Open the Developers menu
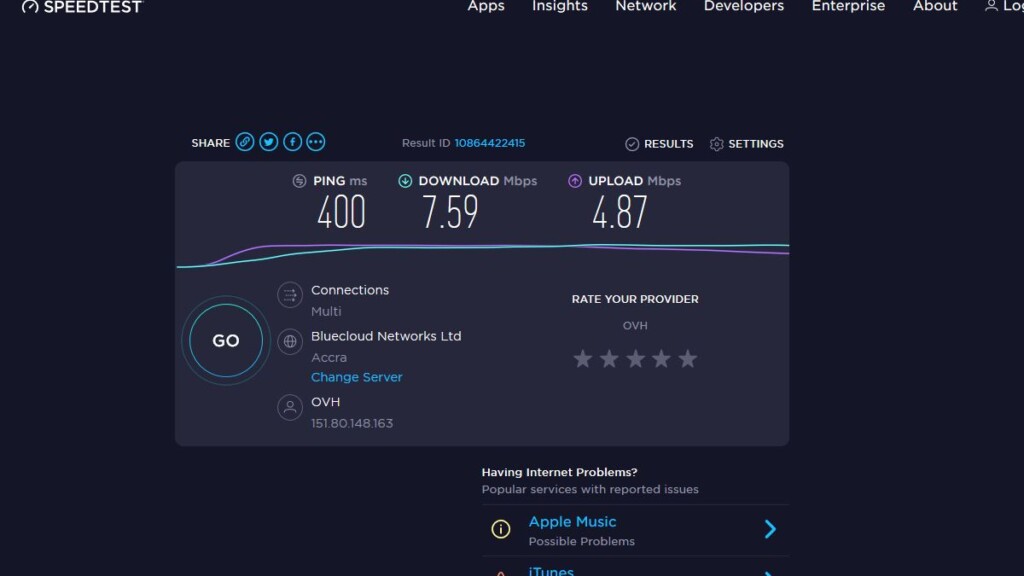Screen dimensions: 1024x576 pos(744,6)
